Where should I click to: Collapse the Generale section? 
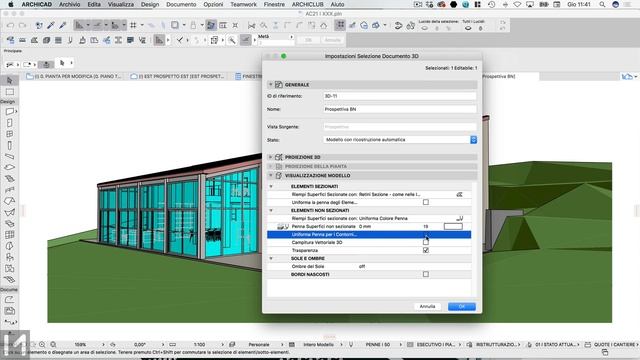click(271, 84)
